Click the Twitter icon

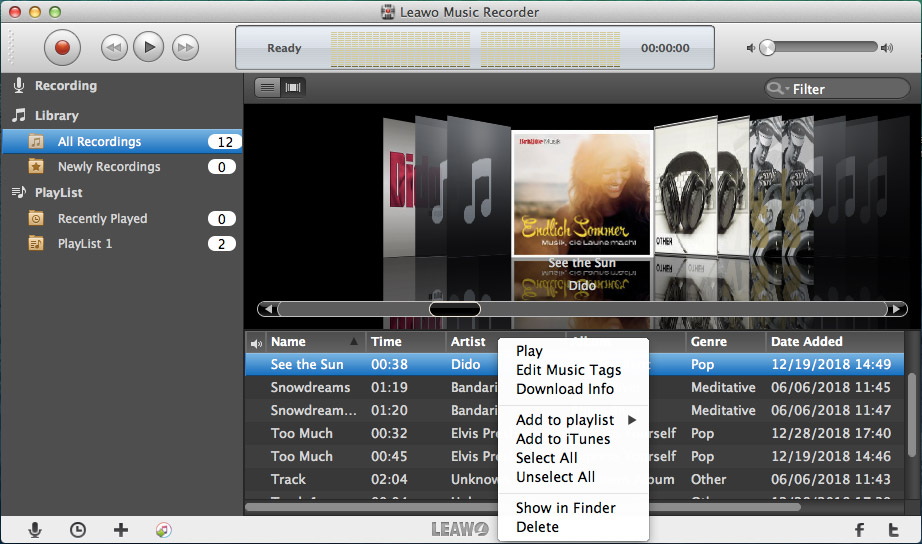pyautogui.click(x=893, y=530)
